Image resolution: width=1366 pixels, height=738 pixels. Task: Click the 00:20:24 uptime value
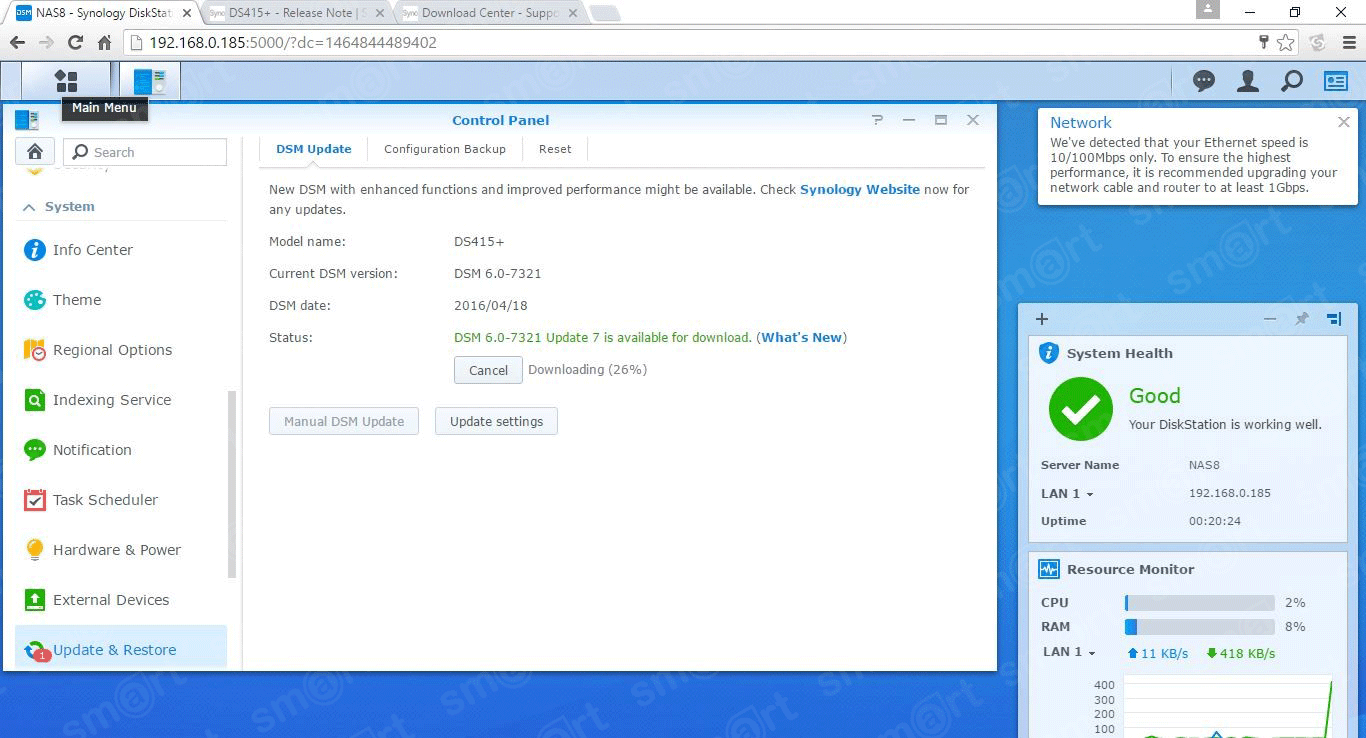point(1215,521)
